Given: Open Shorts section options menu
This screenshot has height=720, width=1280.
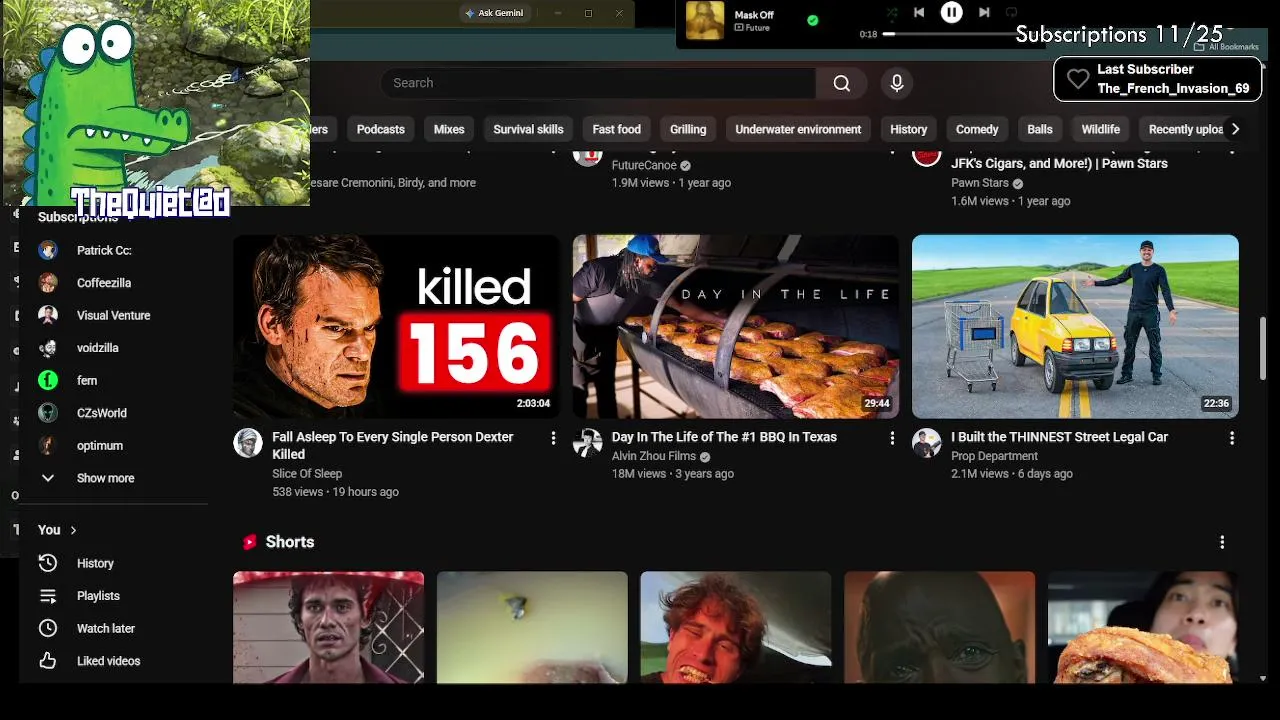Looking at the screenshot, I should (1222, 542).
